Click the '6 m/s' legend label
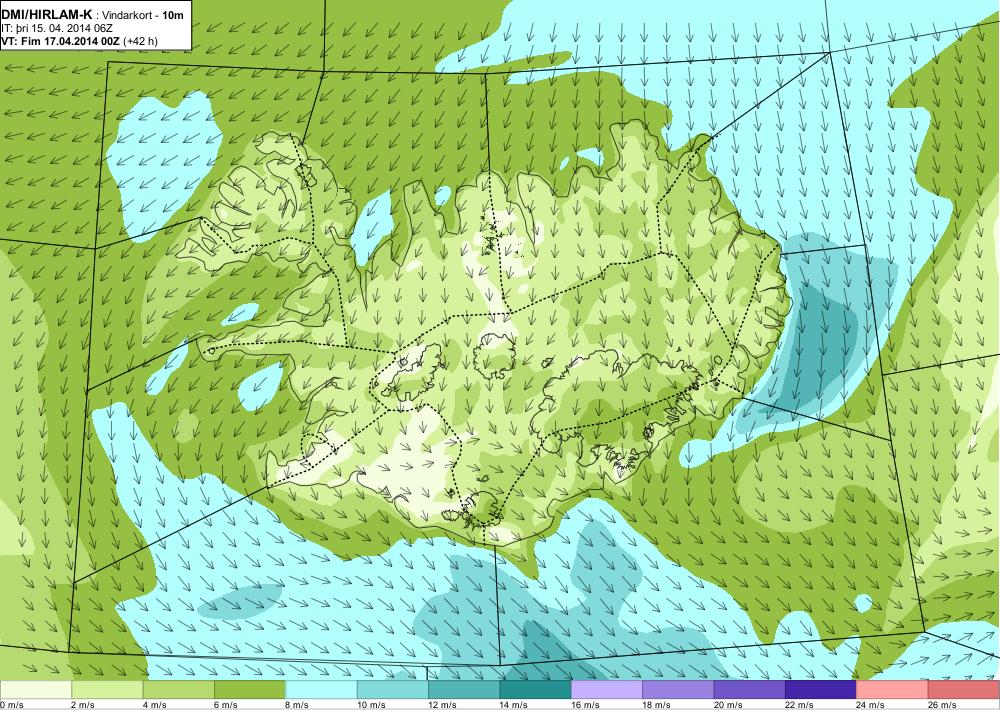 226,704
